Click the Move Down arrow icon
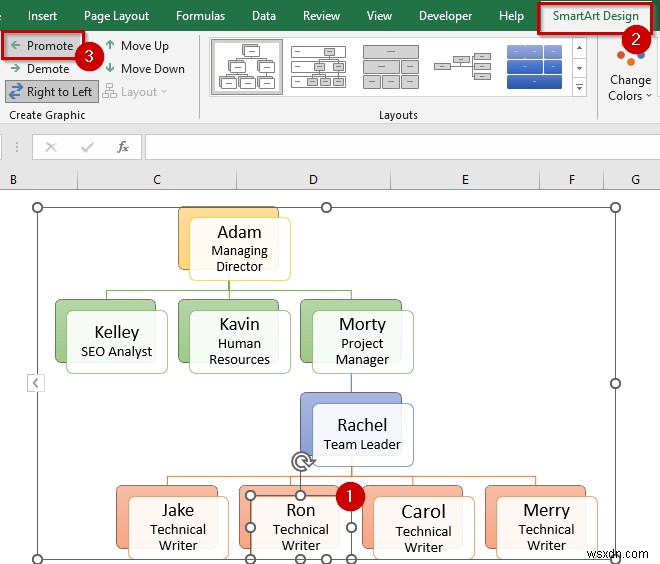The height and width of the screenshot is (564, 660). point(110,68)
